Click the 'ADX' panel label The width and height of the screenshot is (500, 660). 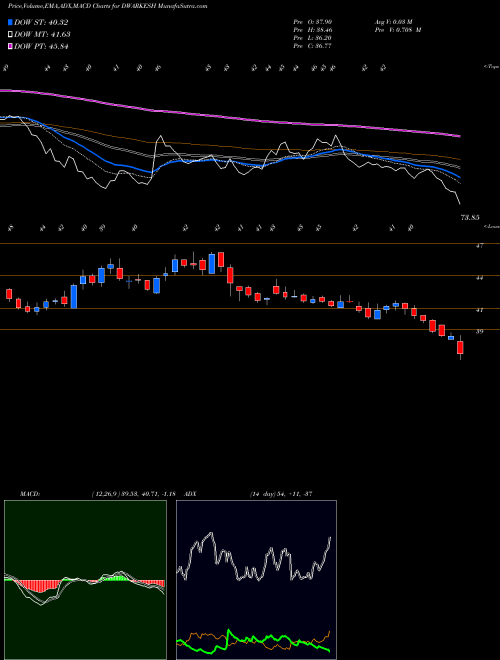point(190,494)
